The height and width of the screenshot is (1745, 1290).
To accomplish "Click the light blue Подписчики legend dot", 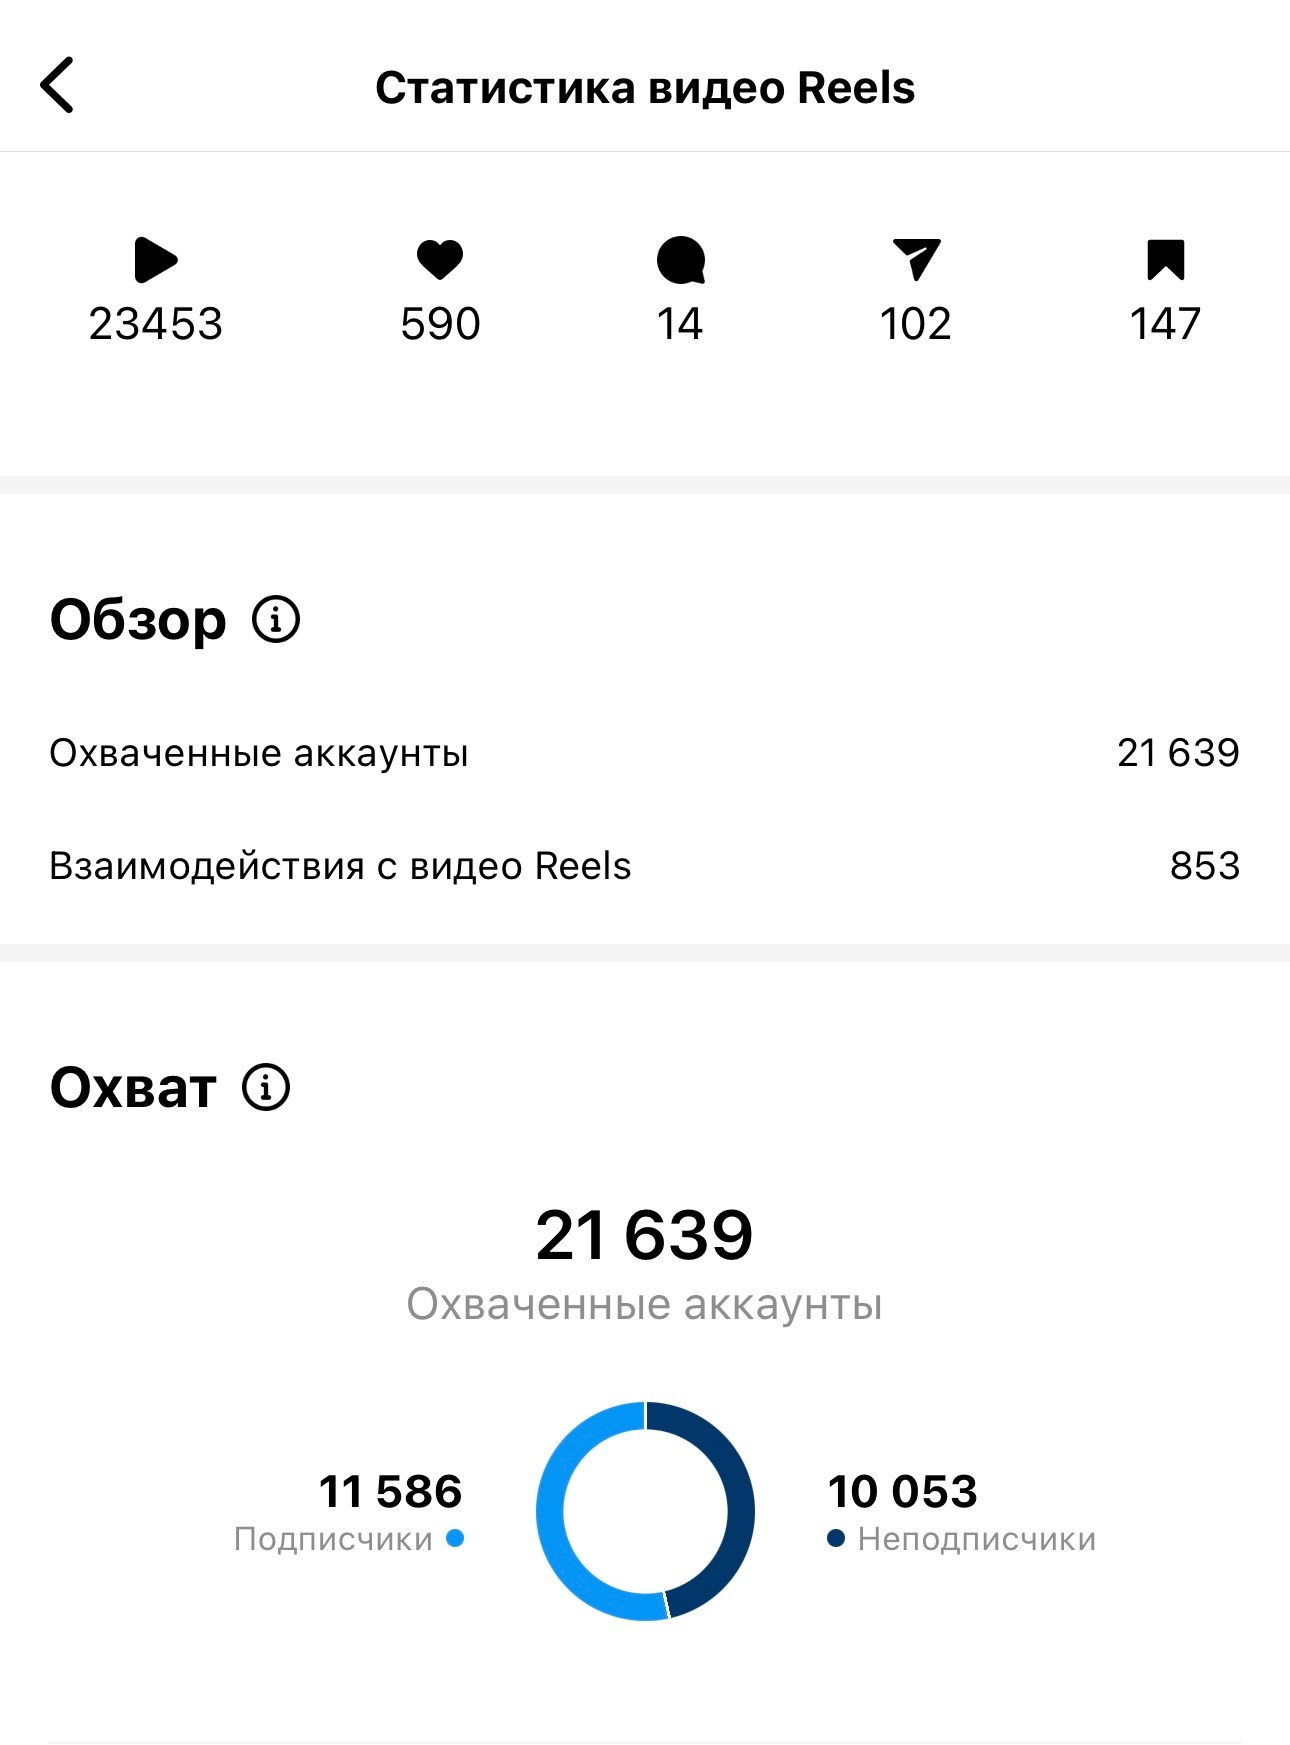I will (455, 1538).
